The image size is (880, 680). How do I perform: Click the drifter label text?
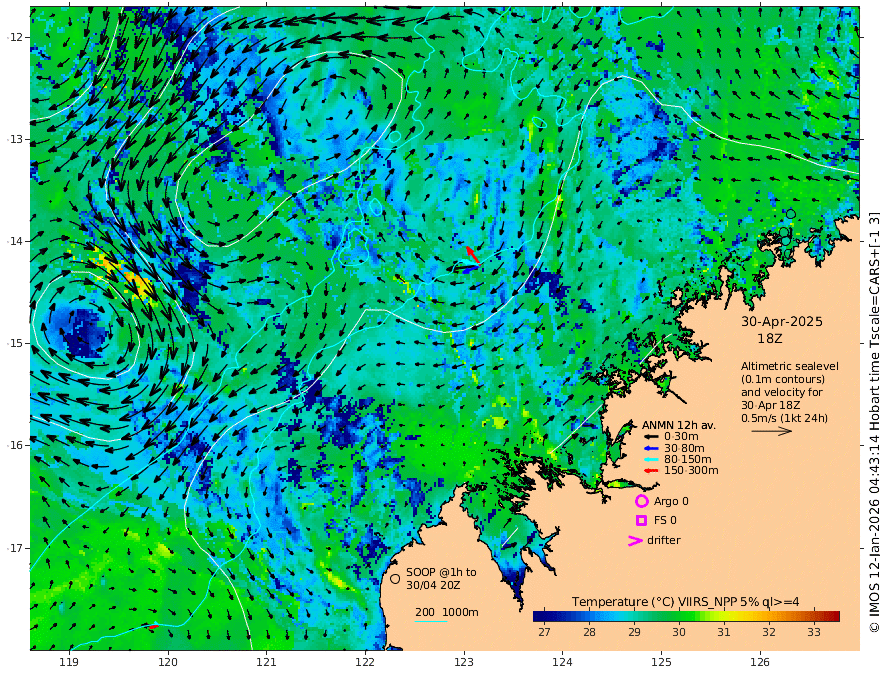coord(664,540)
